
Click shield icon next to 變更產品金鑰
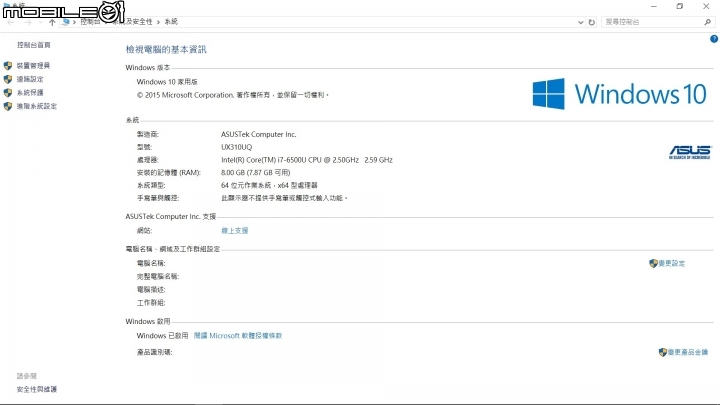663,352
